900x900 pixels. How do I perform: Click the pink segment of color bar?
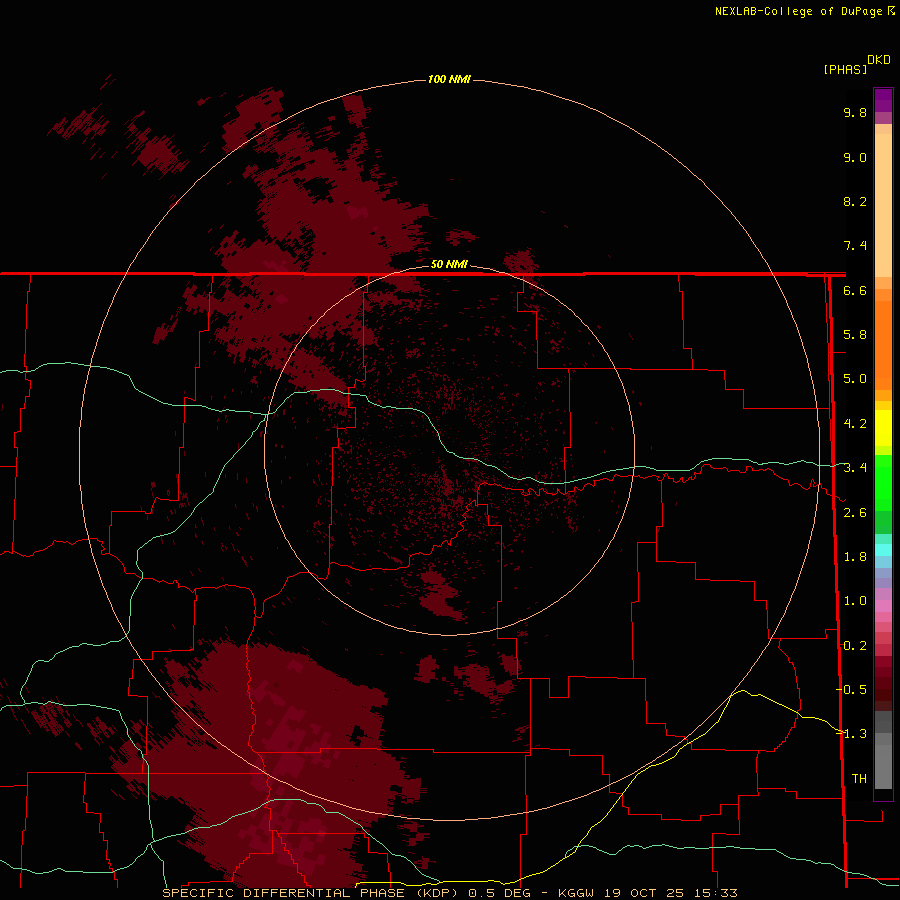[x=883, y=607]
